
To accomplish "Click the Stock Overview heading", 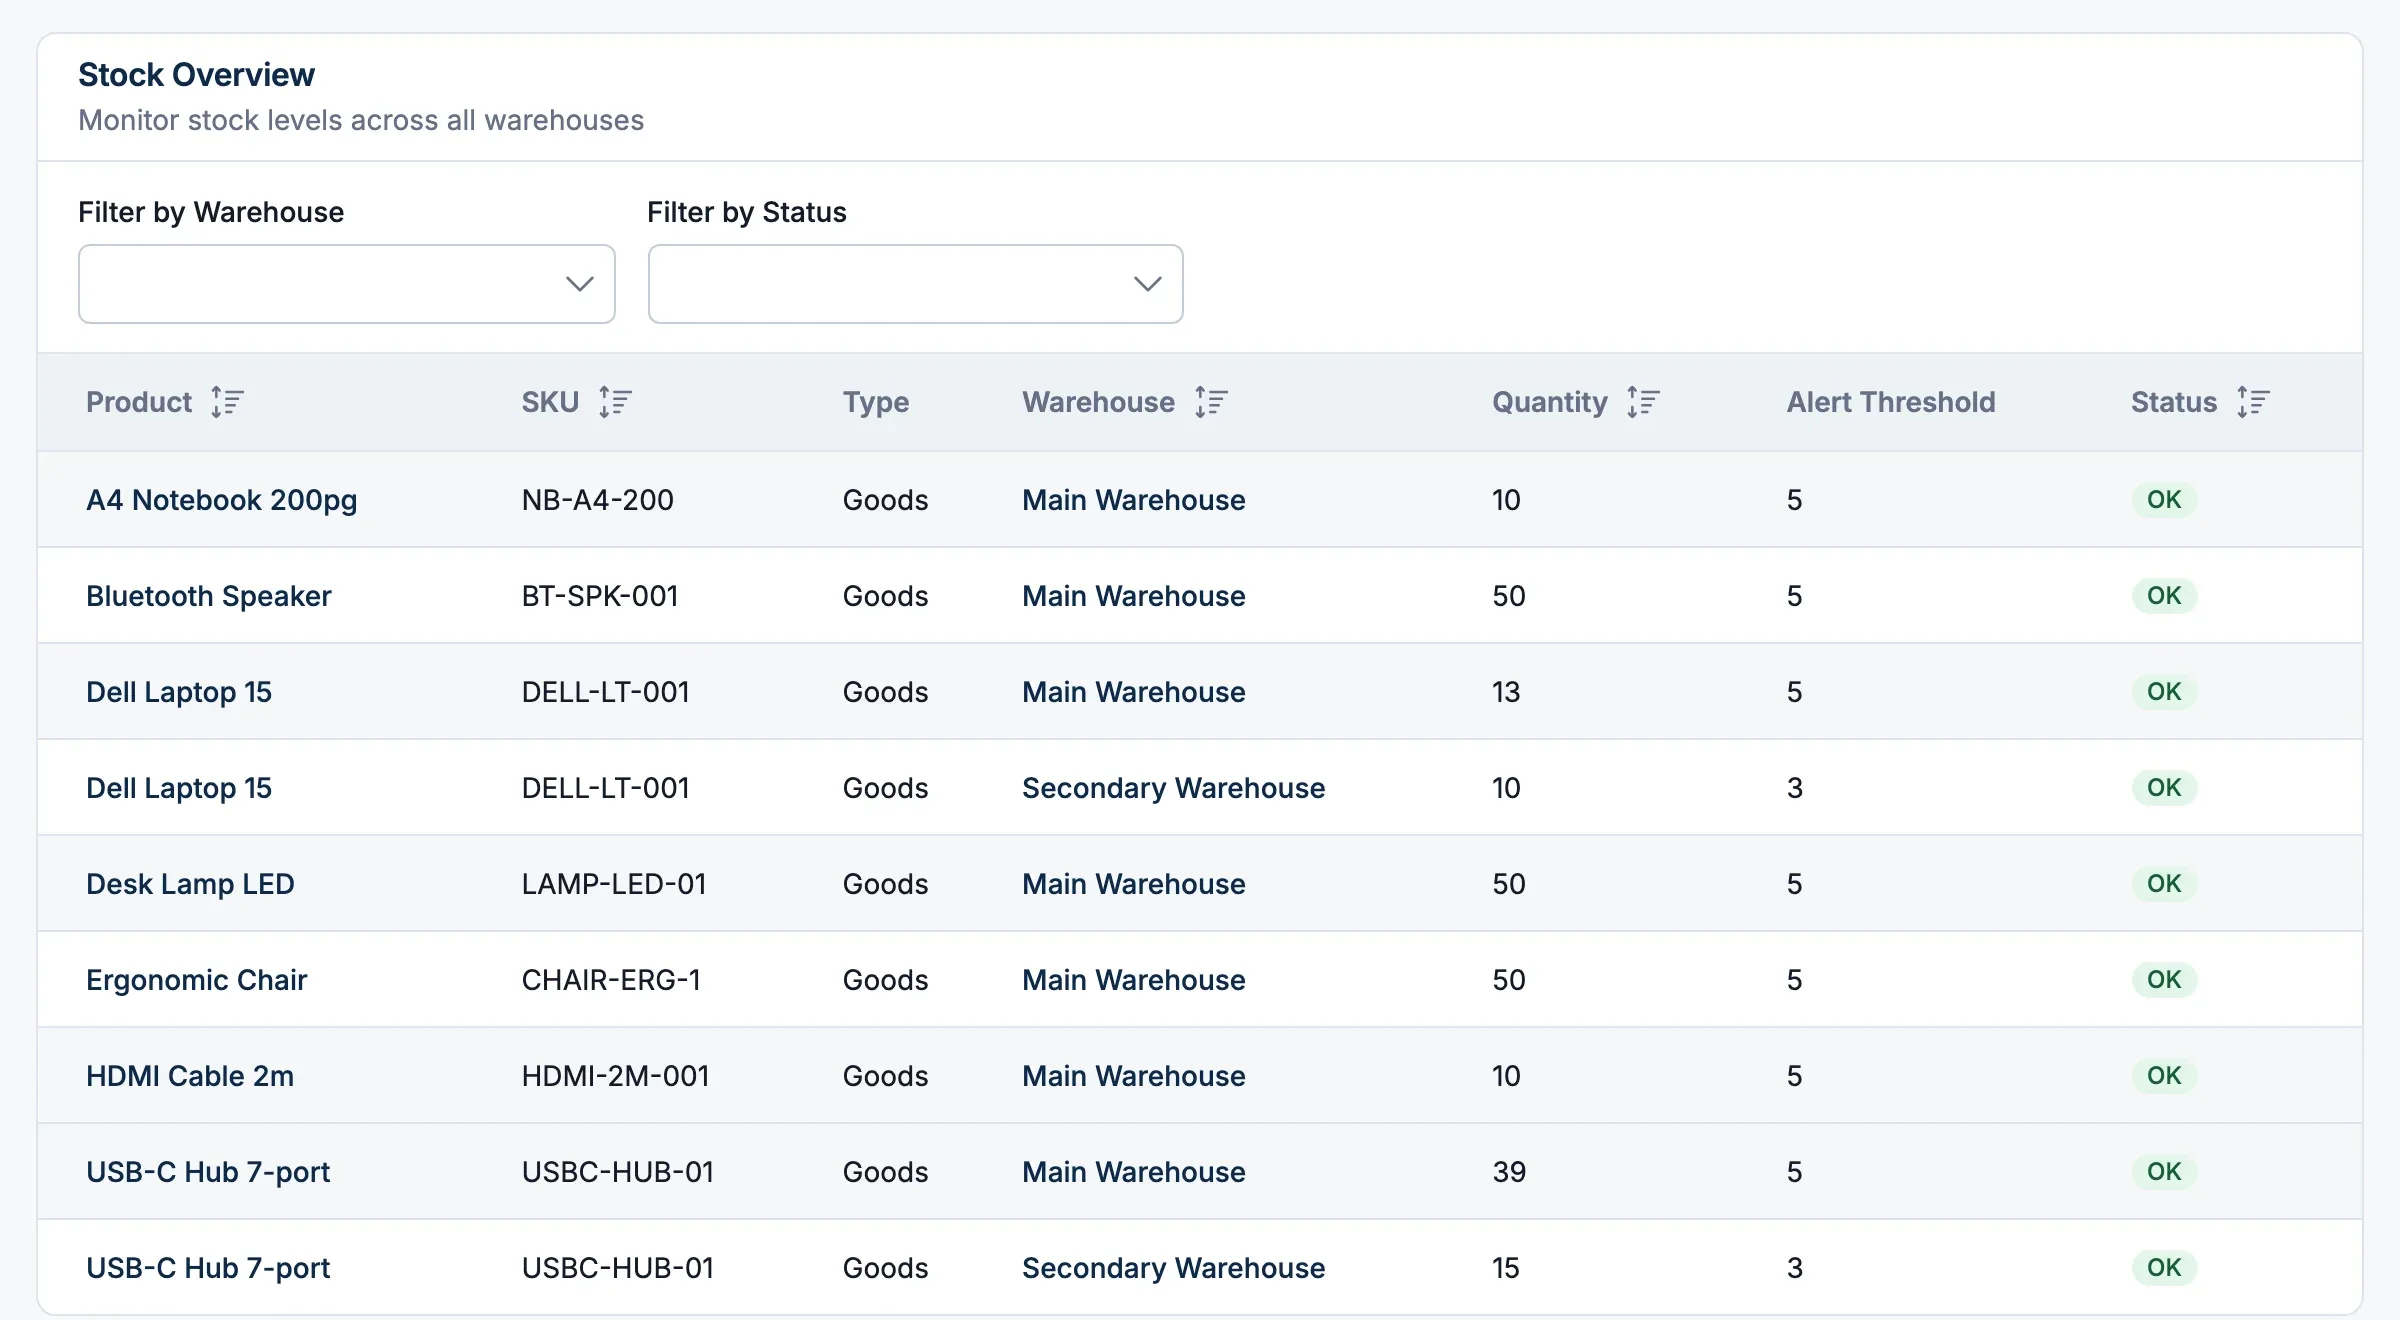I will click(x=196, y=75).
